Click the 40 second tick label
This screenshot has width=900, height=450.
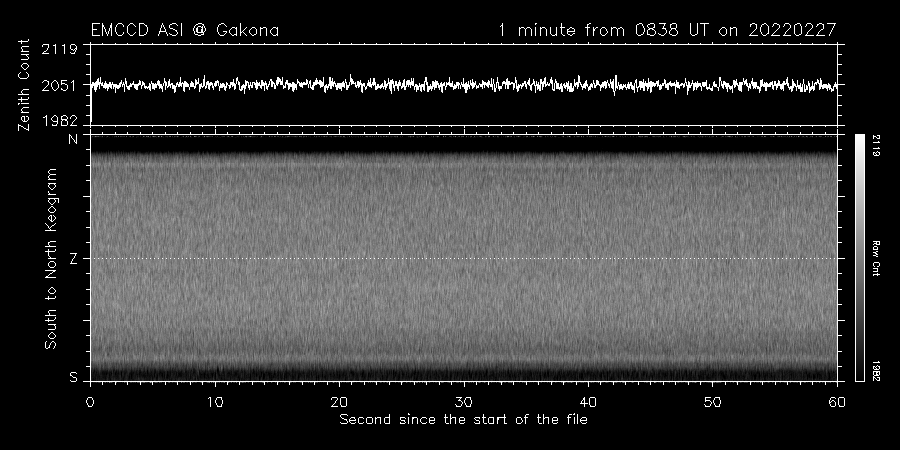588,402
